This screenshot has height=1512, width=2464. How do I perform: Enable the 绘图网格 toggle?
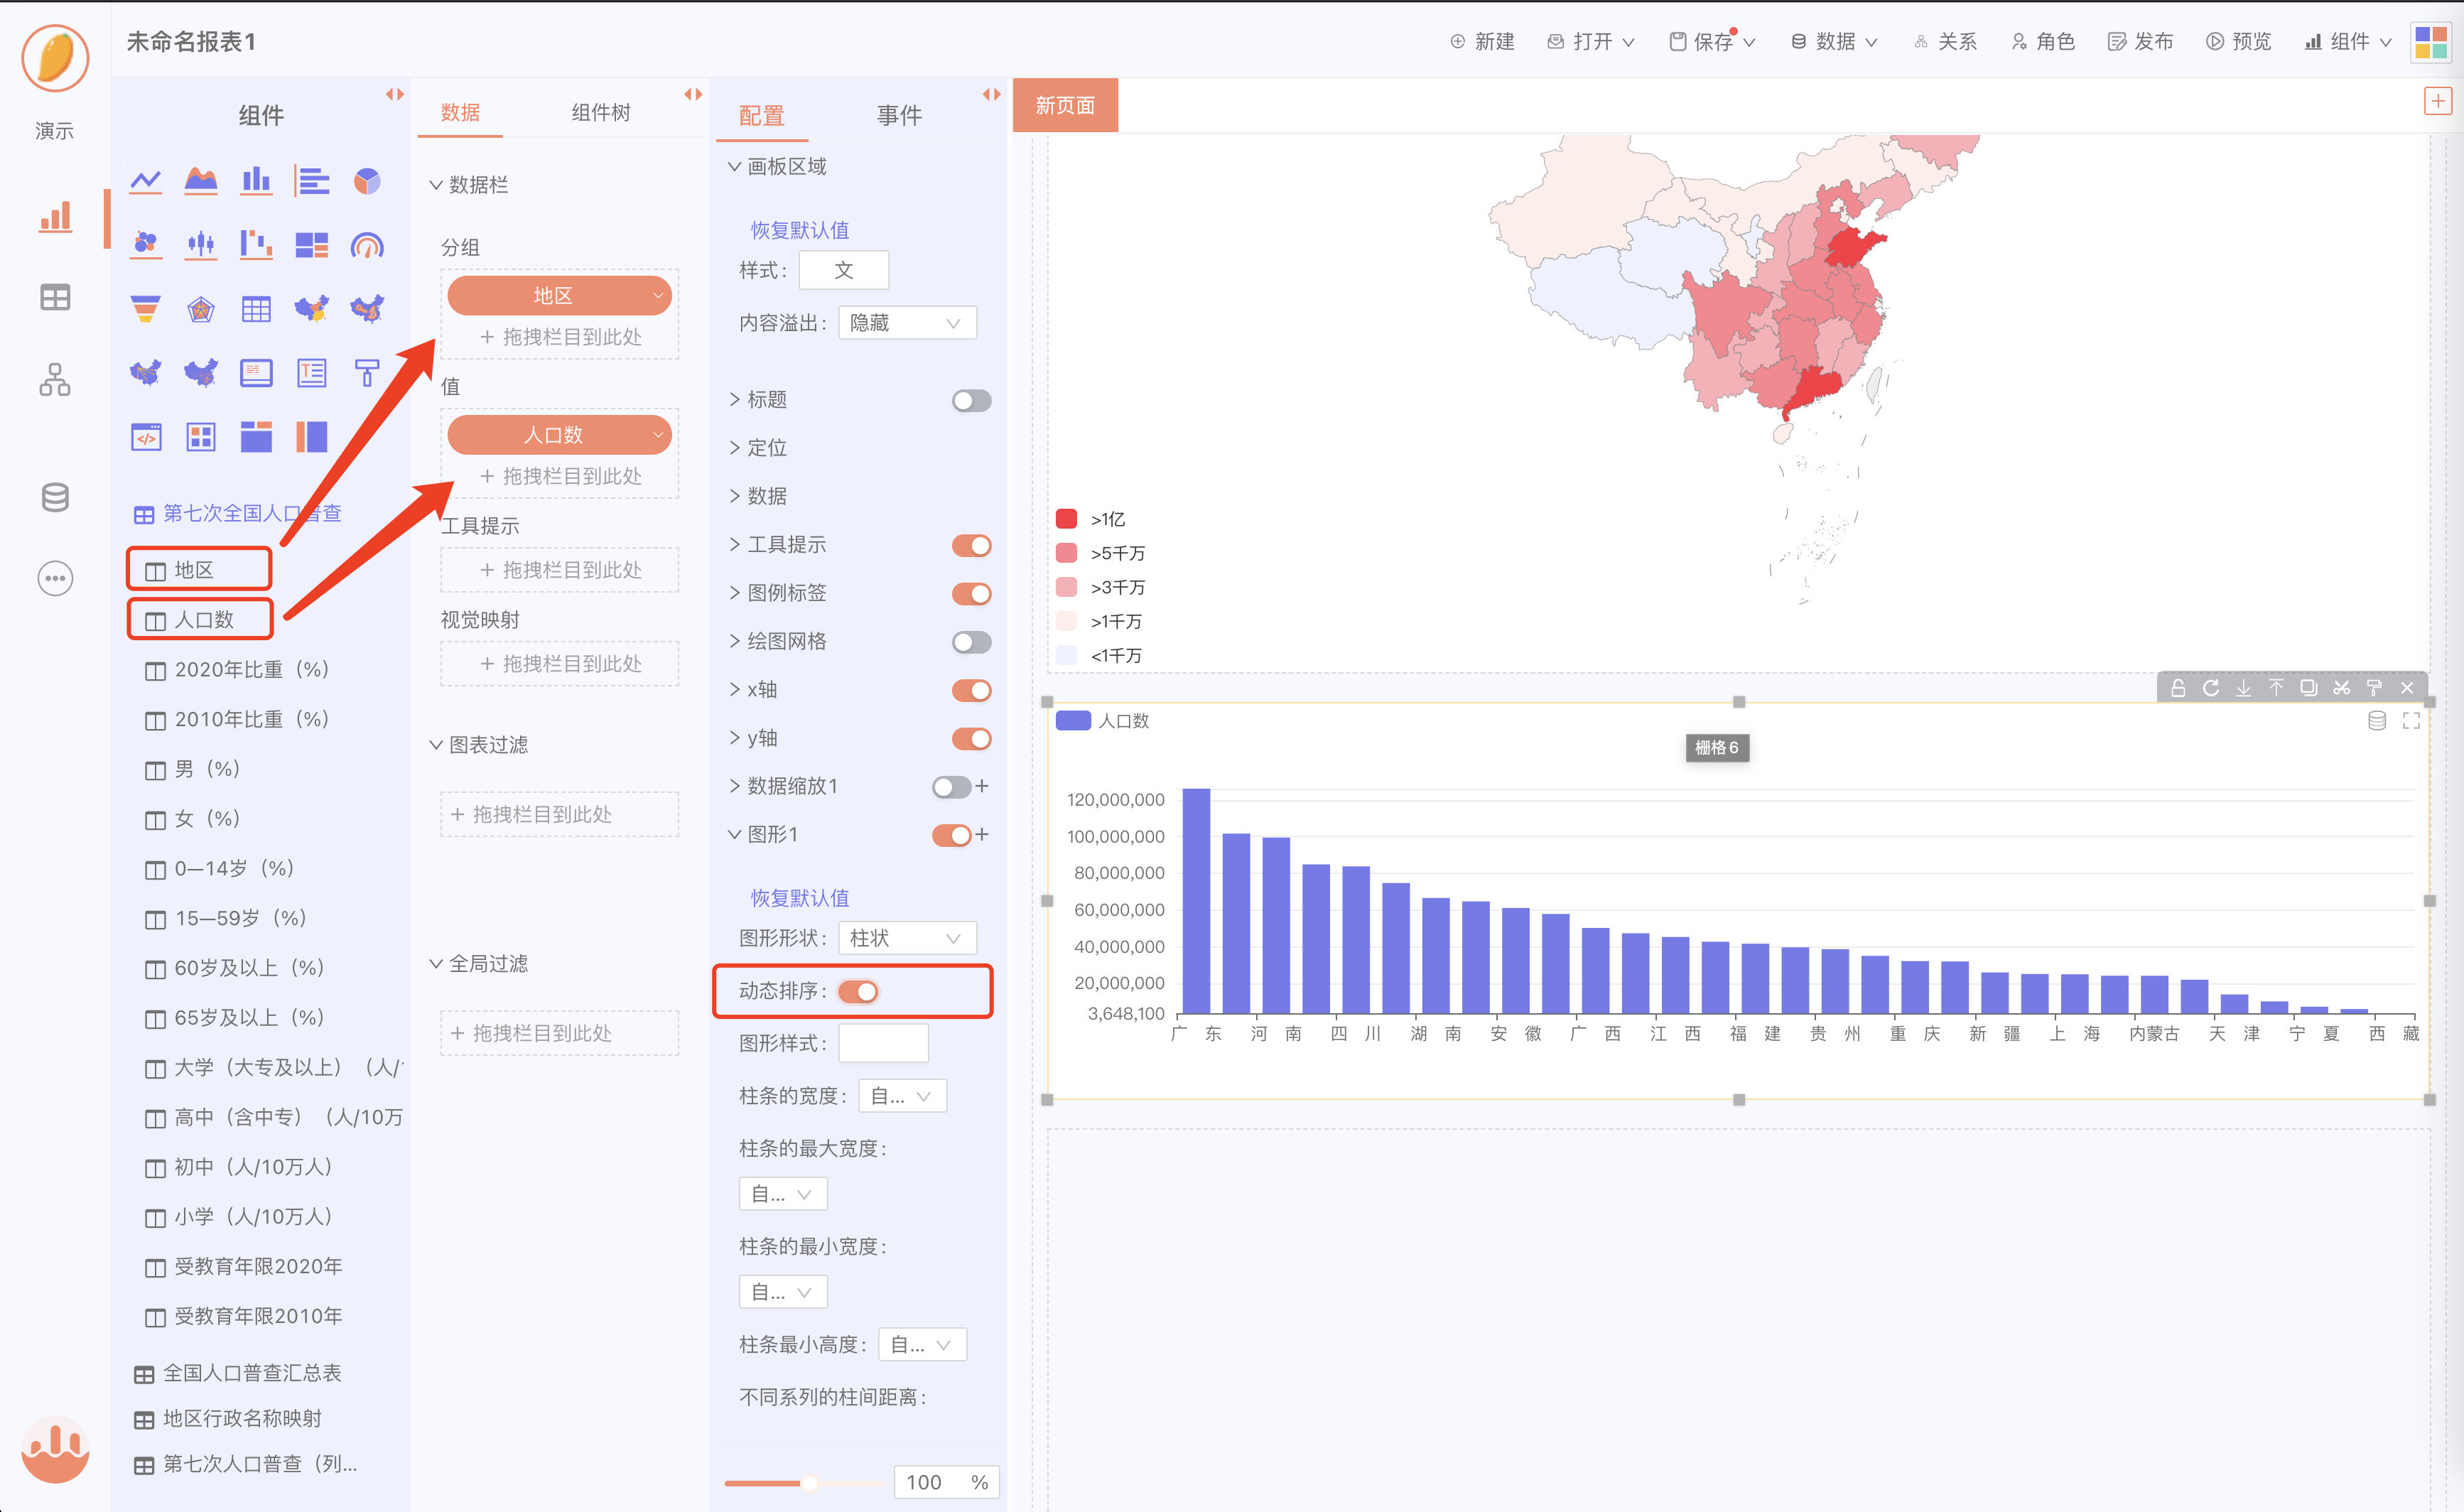[971, 641]
